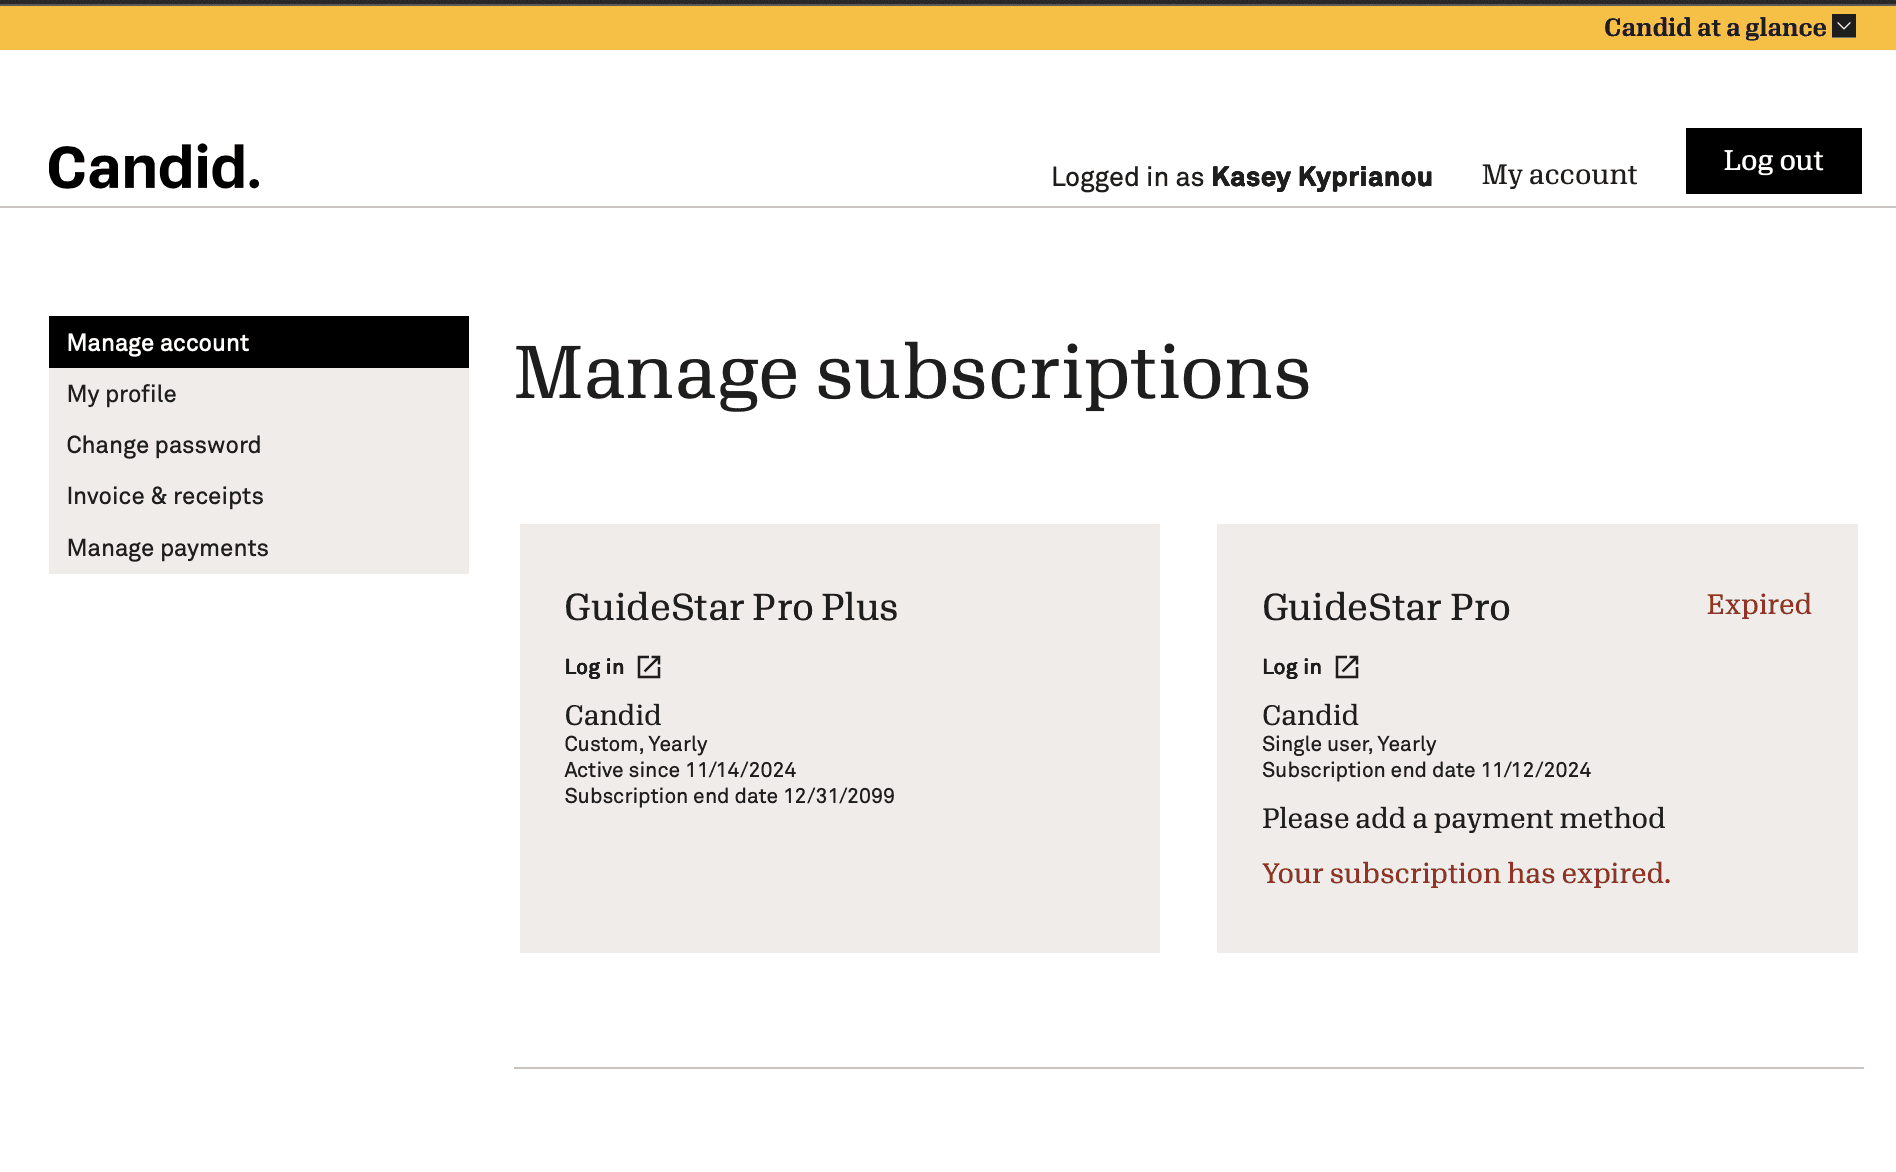Click the GuideStar Pro Plus card title
Image resolution: width=1896 pixels, height=1172 pixels.
tap(731, 607)
